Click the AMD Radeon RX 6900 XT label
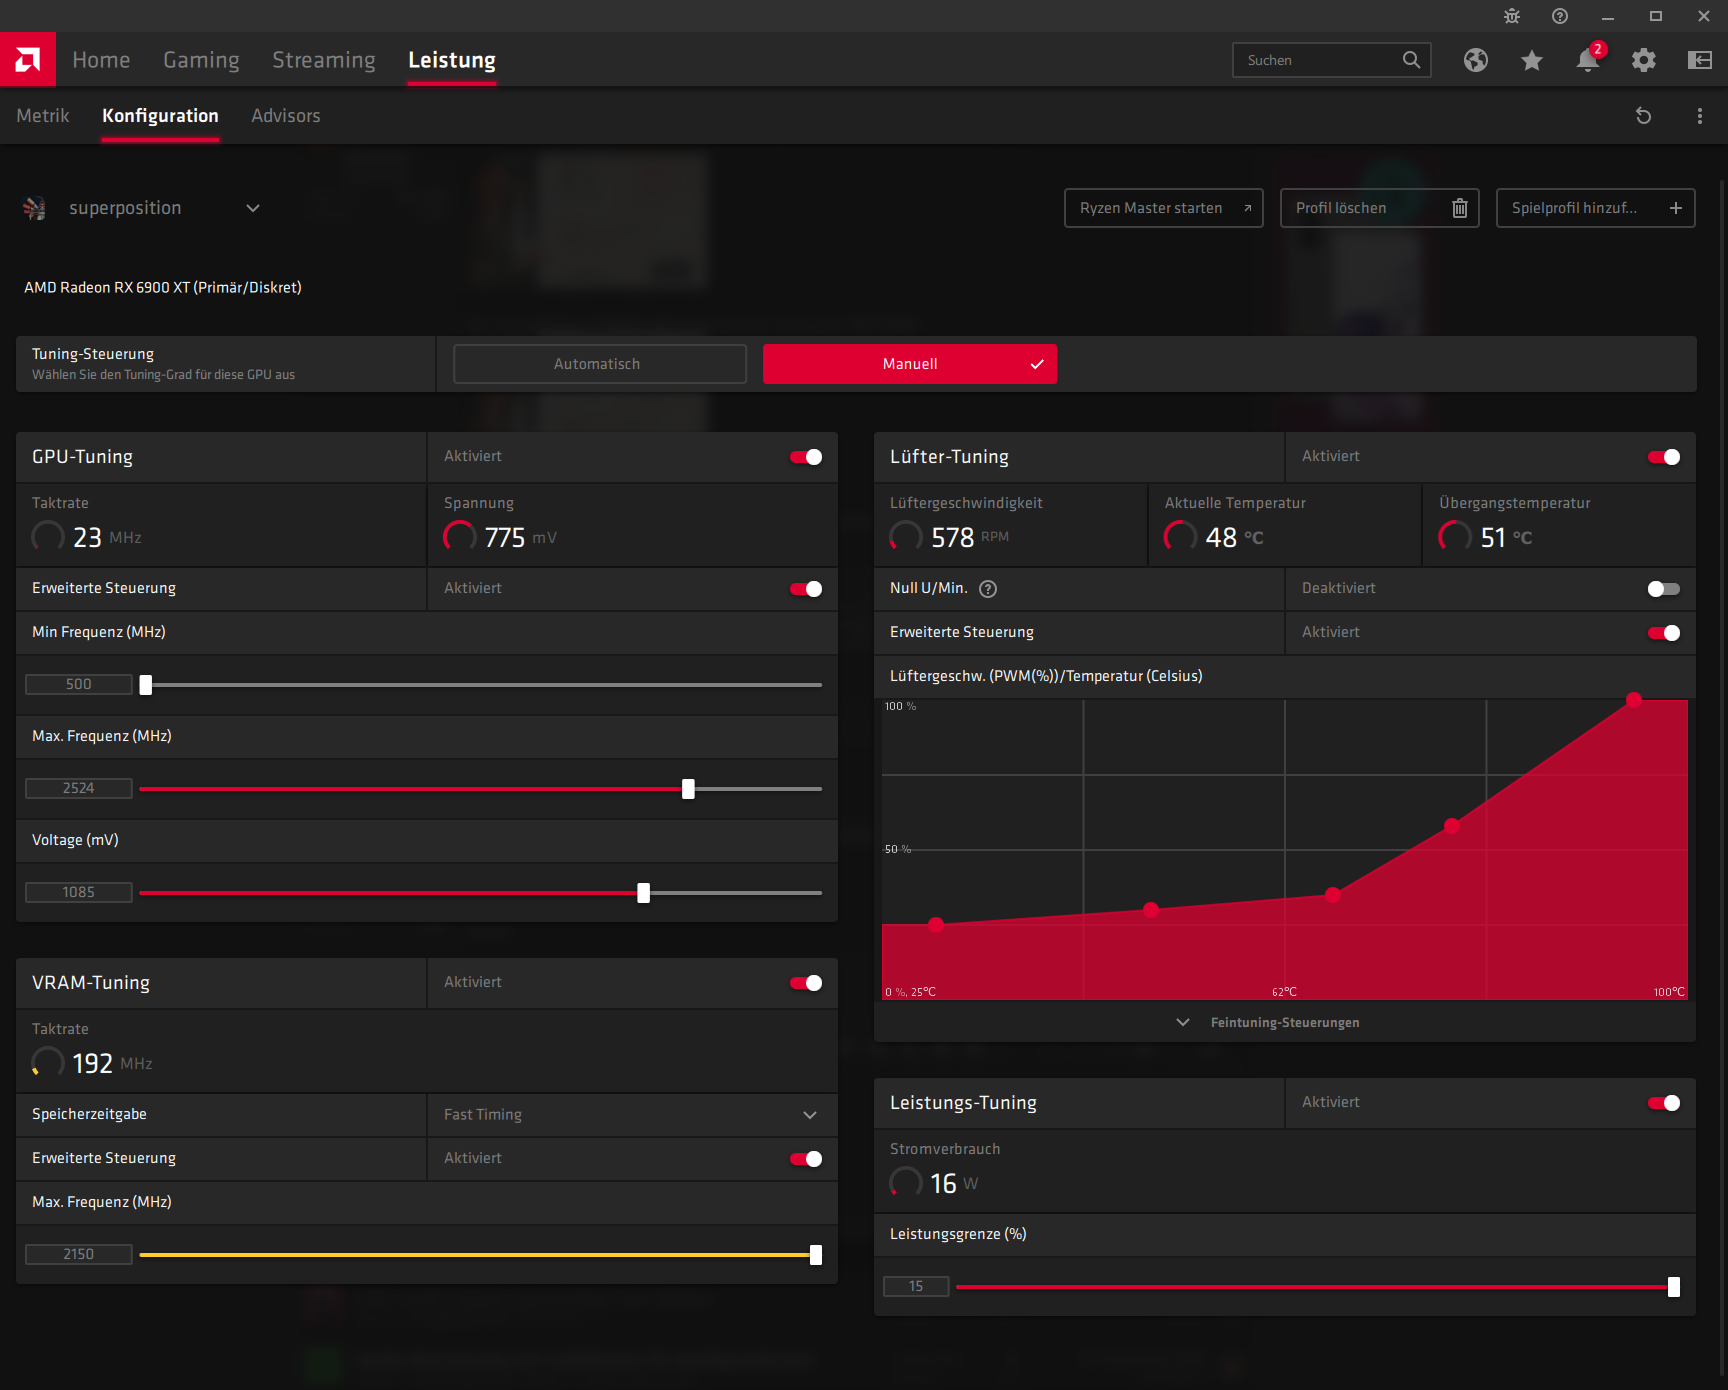This screenshot has height=1390, width=1728. pos(163,288)
